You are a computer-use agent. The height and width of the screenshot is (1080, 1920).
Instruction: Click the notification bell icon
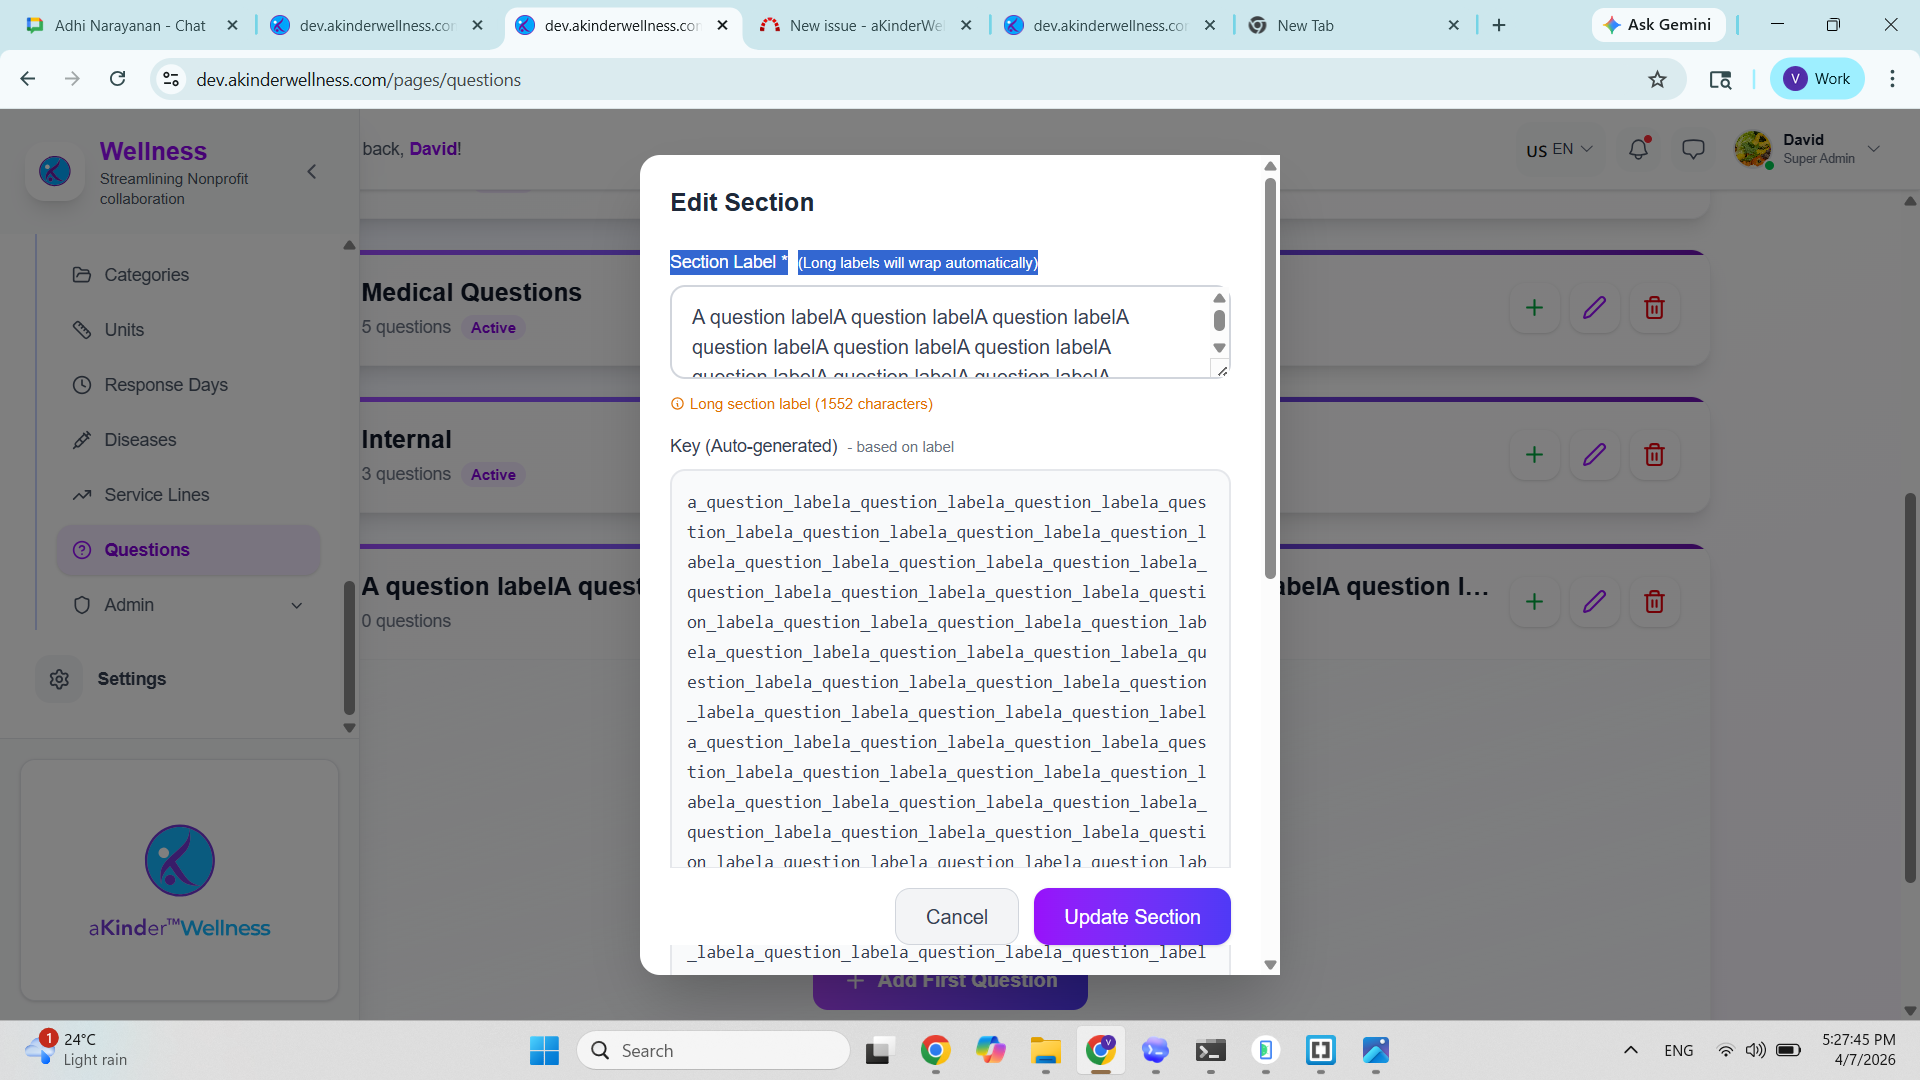tap(1638, 150)
